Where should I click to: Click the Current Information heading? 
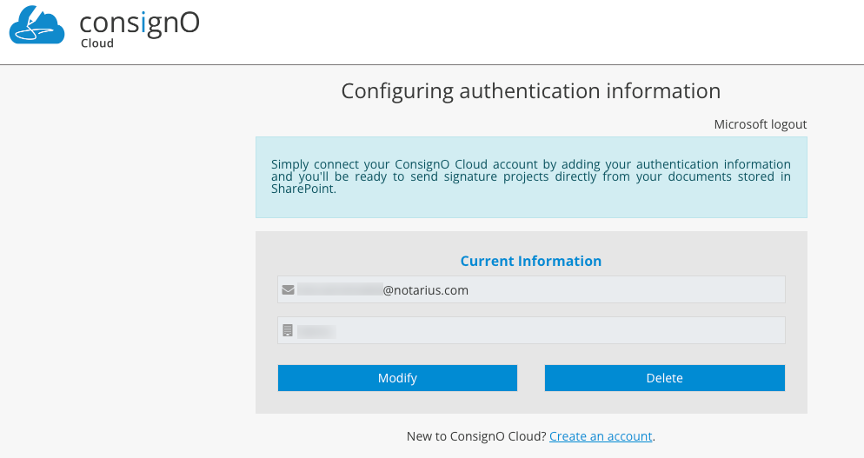[x=530, y=261]
